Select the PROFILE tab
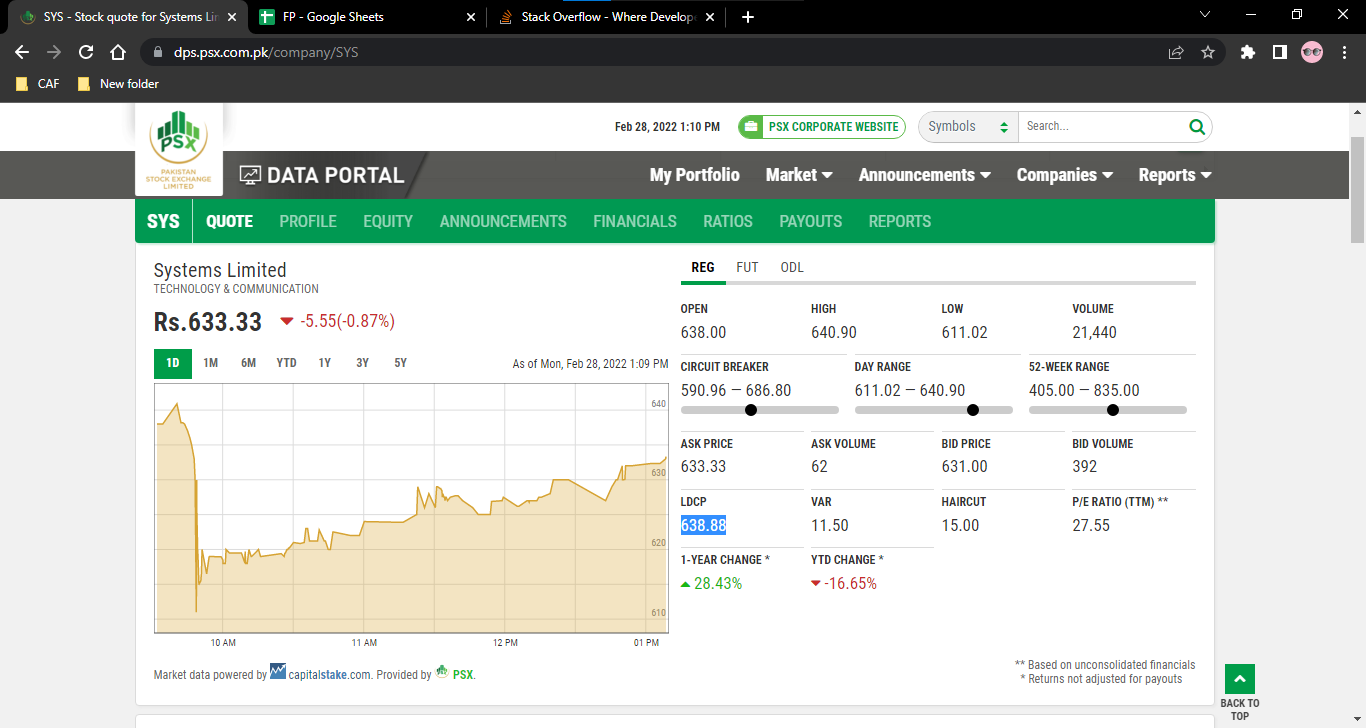 308,221
